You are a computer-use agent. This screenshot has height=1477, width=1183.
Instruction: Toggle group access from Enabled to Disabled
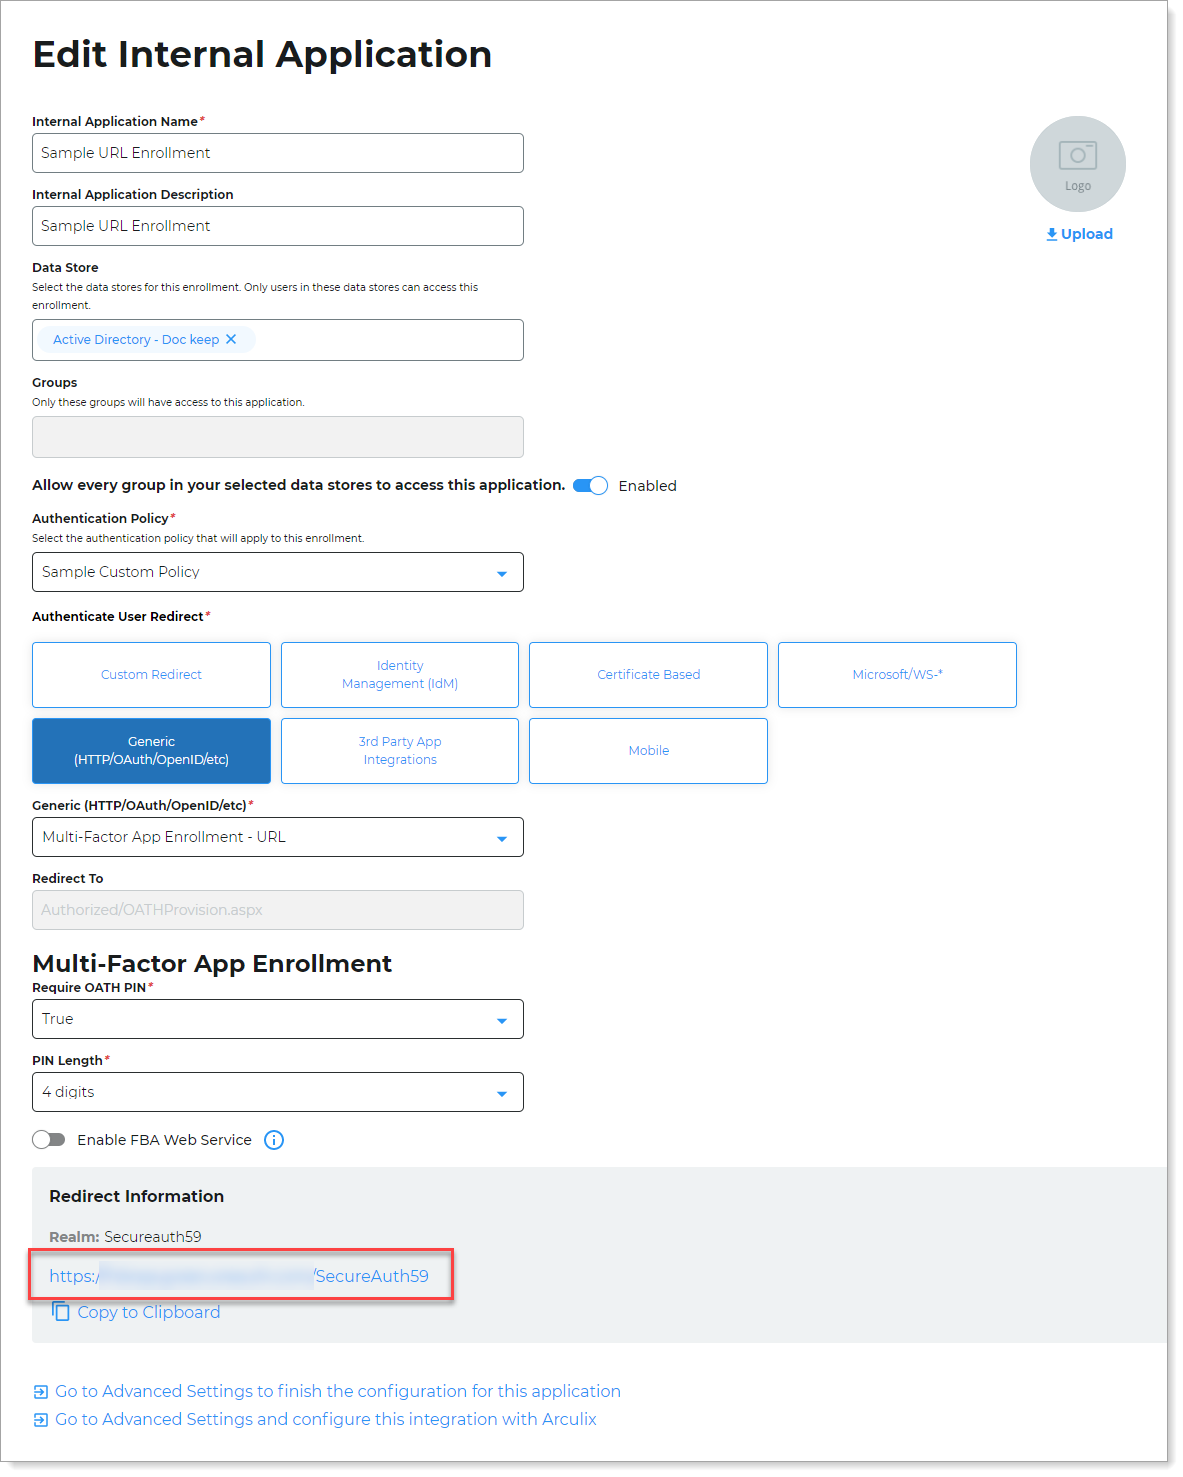pyautogui.click(x=590, y=485)
